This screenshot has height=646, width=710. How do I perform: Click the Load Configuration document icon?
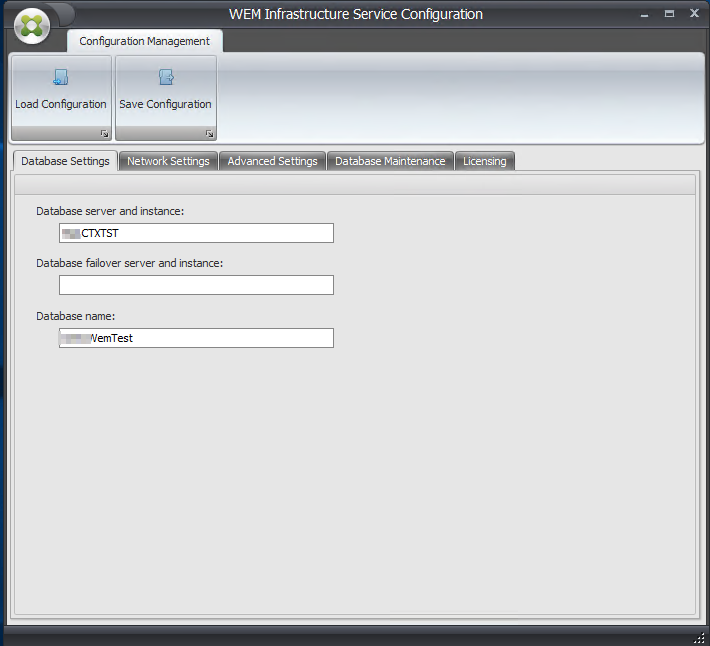pos(60,77)
